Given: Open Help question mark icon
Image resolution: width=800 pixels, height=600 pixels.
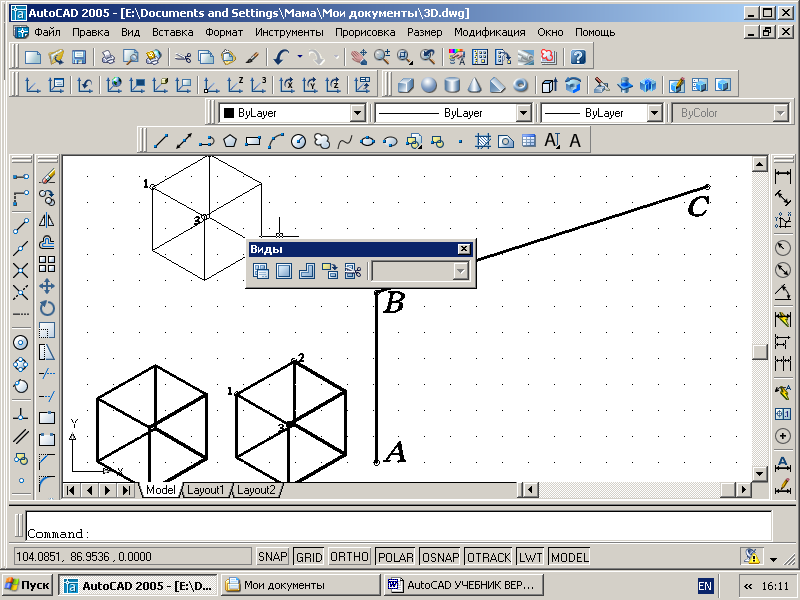Looking at the screenshot, I should tap(578, 57).
